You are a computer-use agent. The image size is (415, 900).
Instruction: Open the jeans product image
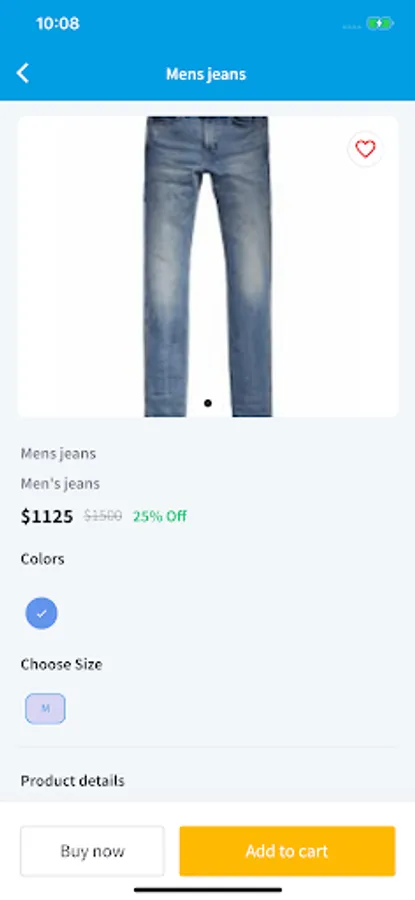208,266
